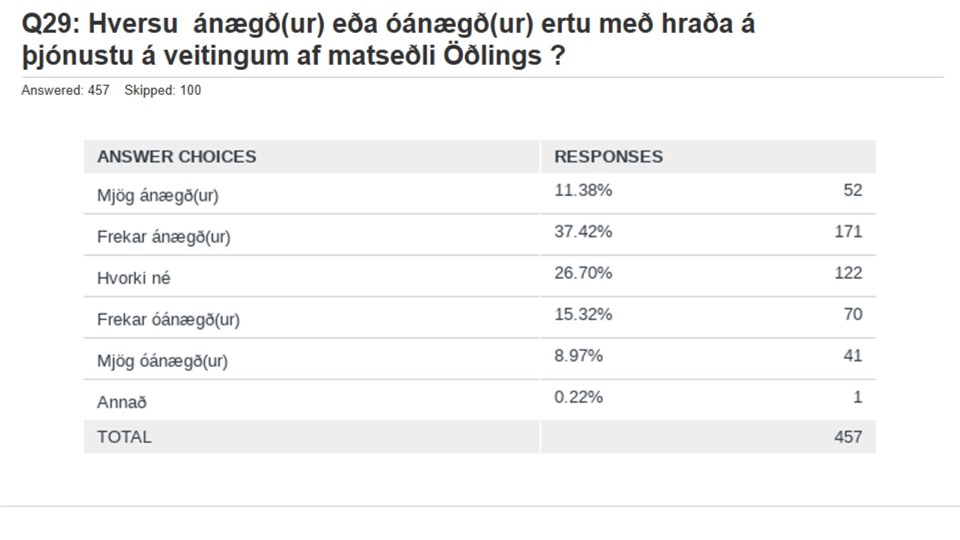The height and width of the screenshot is (540, 960).
Task: Select the 15.32% percentage value
Action: pyautogui.click(x=583, y=314)
